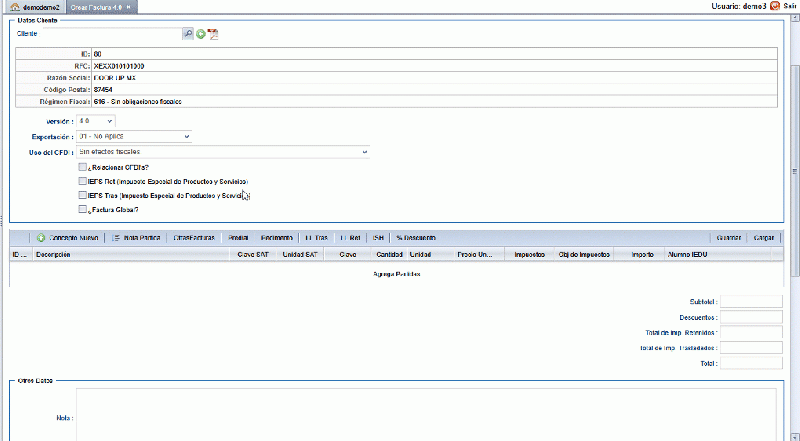Enable the IEPS Tras checkbox
800x441 pixels.
tap(82, 195)
